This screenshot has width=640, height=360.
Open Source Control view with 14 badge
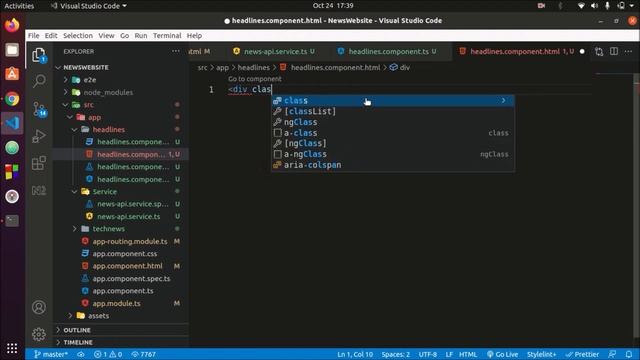pos(39,109)
